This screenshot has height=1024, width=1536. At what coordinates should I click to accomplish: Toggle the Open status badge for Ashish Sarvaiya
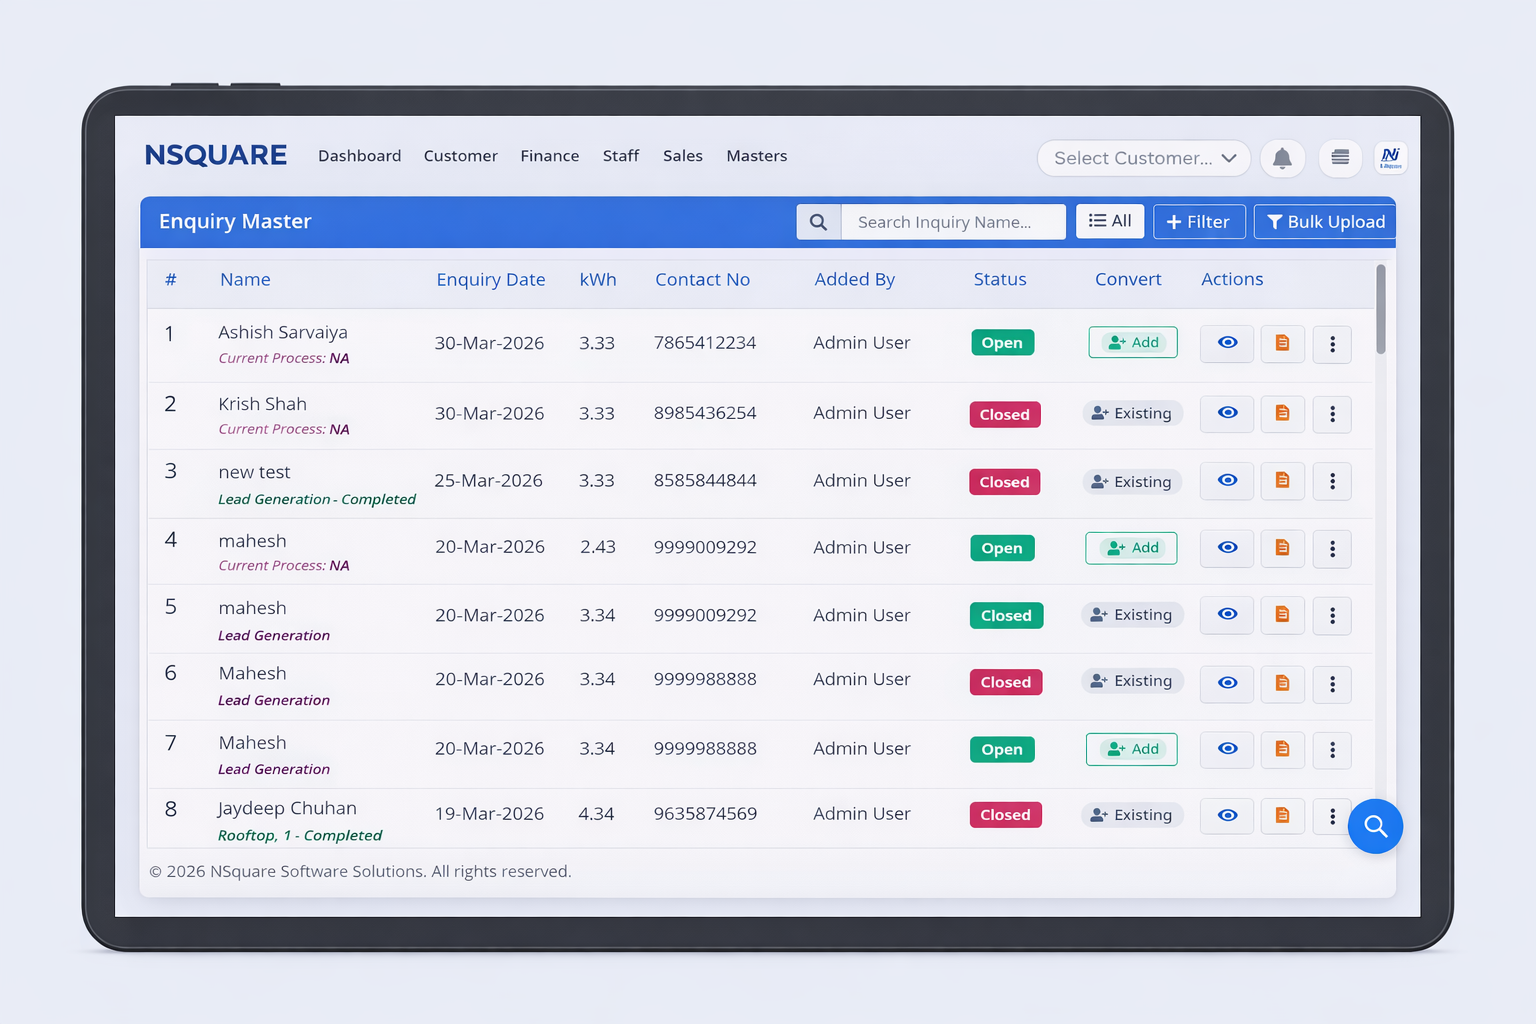(x=1002, y=342)
